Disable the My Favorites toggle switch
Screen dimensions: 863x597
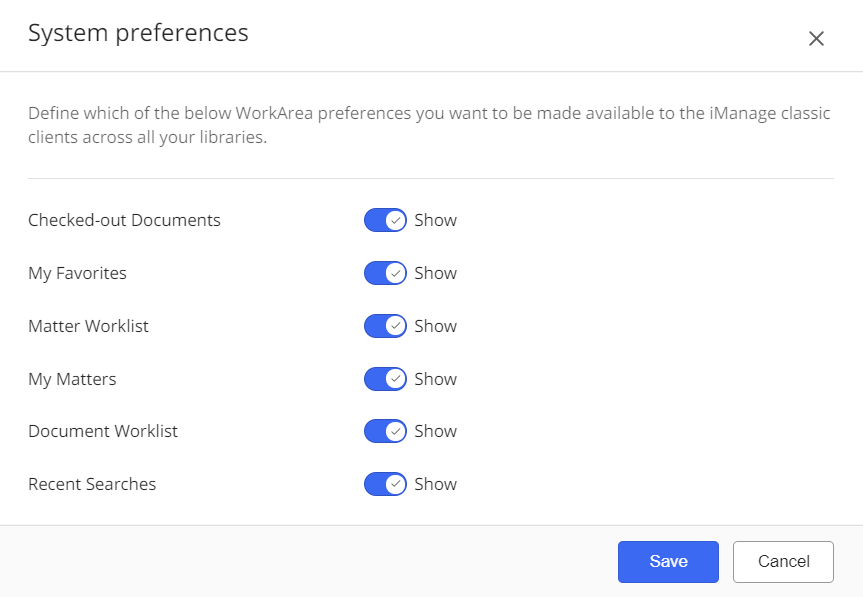(385, 273)
